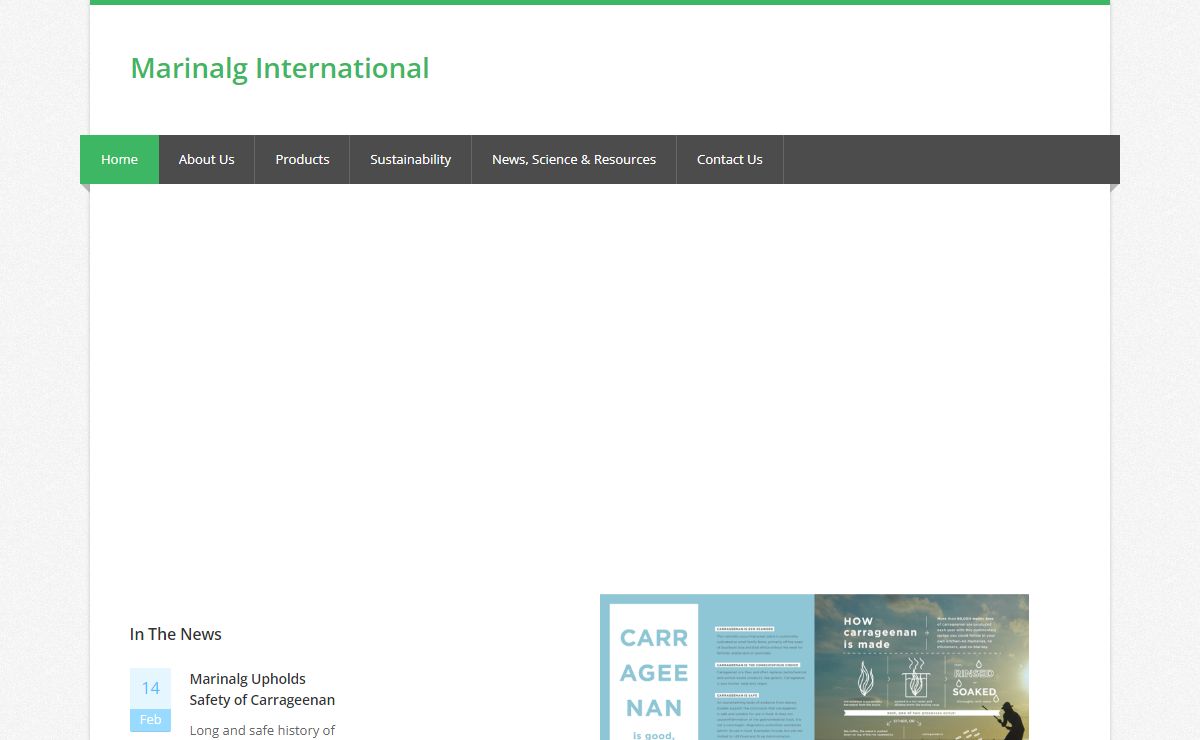Image resolution: width=1200 pixels, height=740 pixels.
Task: Open article Marinalg Upholds Safety of Carrageenan
Action: pos(262,689)
